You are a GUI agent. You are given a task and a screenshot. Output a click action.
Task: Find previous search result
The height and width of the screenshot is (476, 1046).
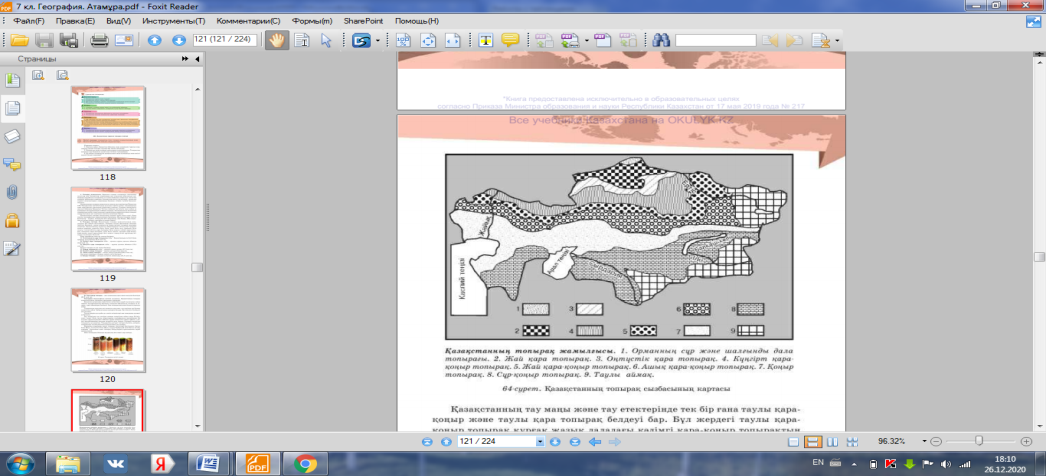click(770, 41)
